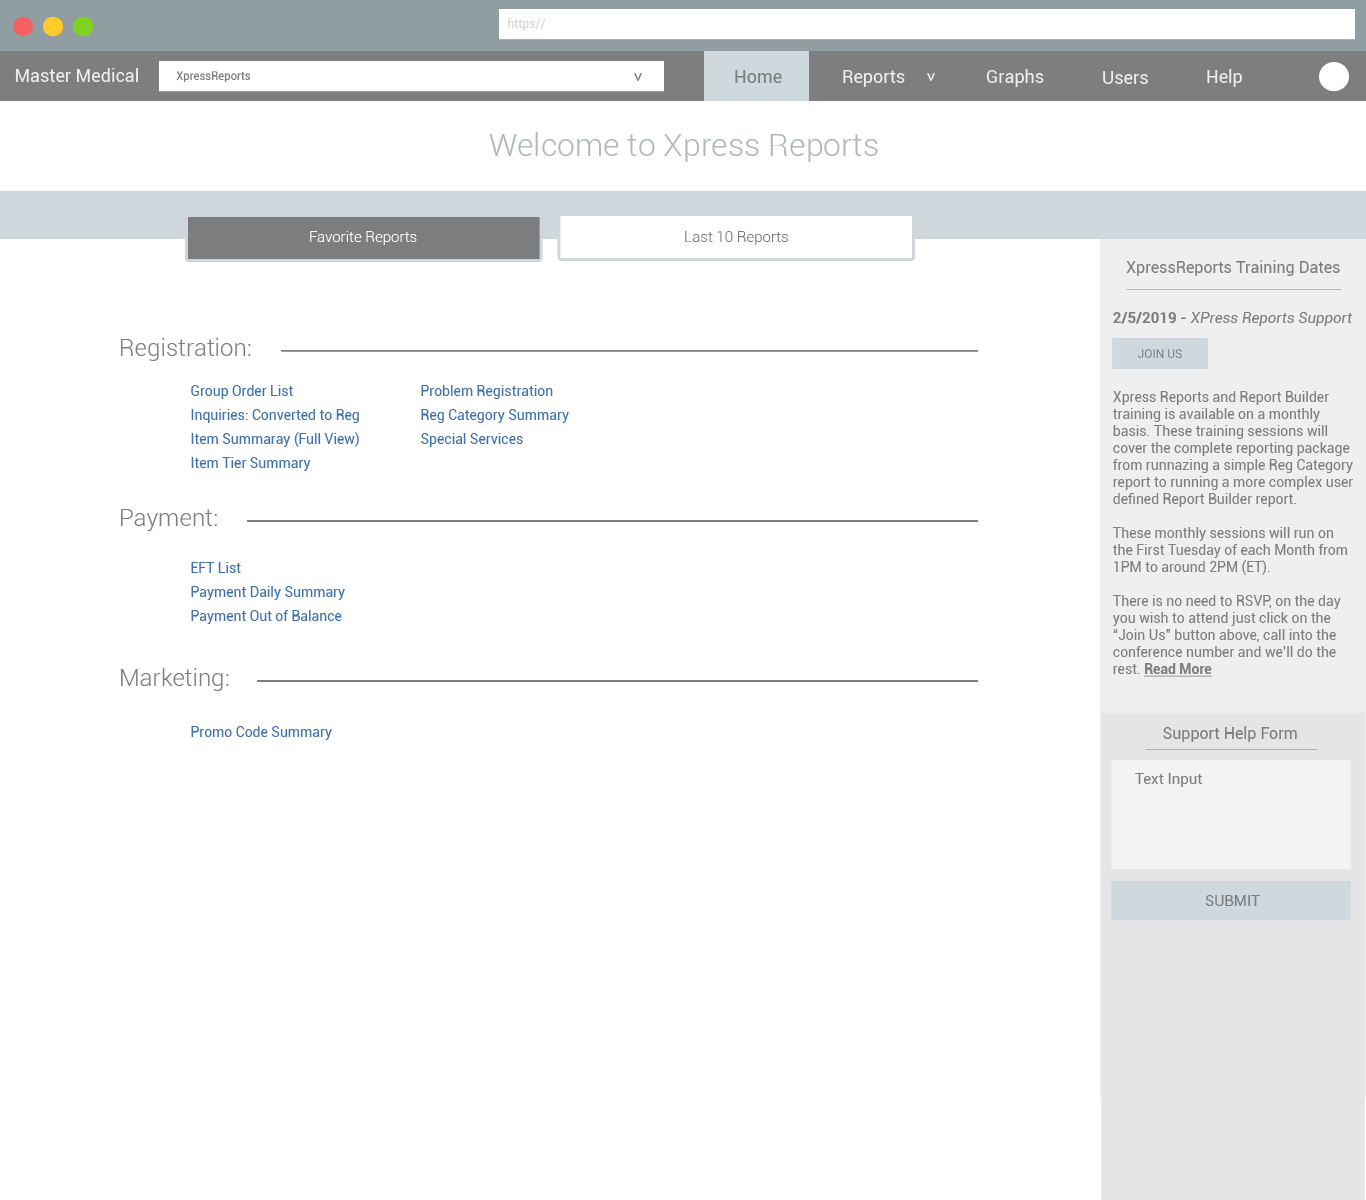Click the JOIN US button

tap(1159, 353)
